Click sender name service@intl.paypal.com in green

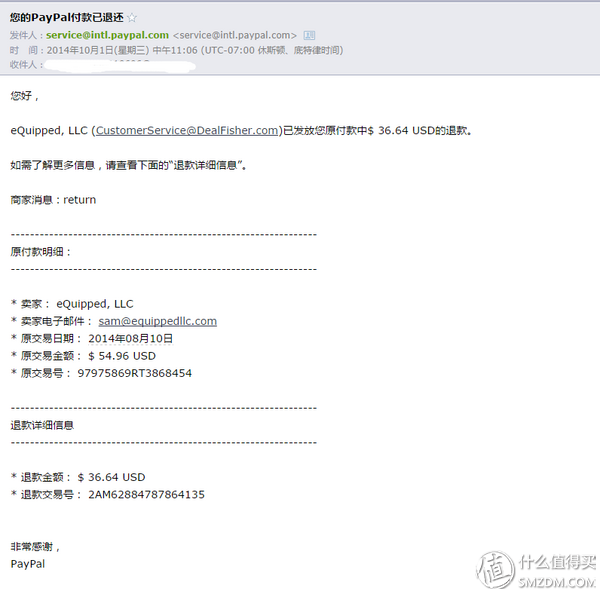click(107, 35)
